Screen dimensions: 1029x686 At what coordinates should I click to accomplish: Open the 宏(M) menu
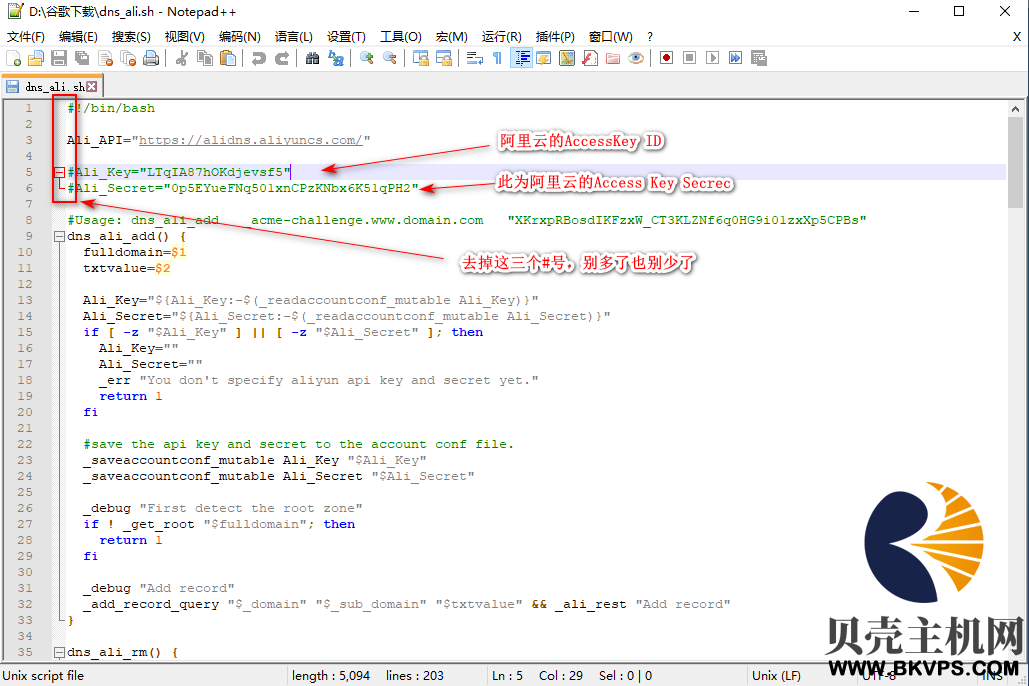point(452,37)
